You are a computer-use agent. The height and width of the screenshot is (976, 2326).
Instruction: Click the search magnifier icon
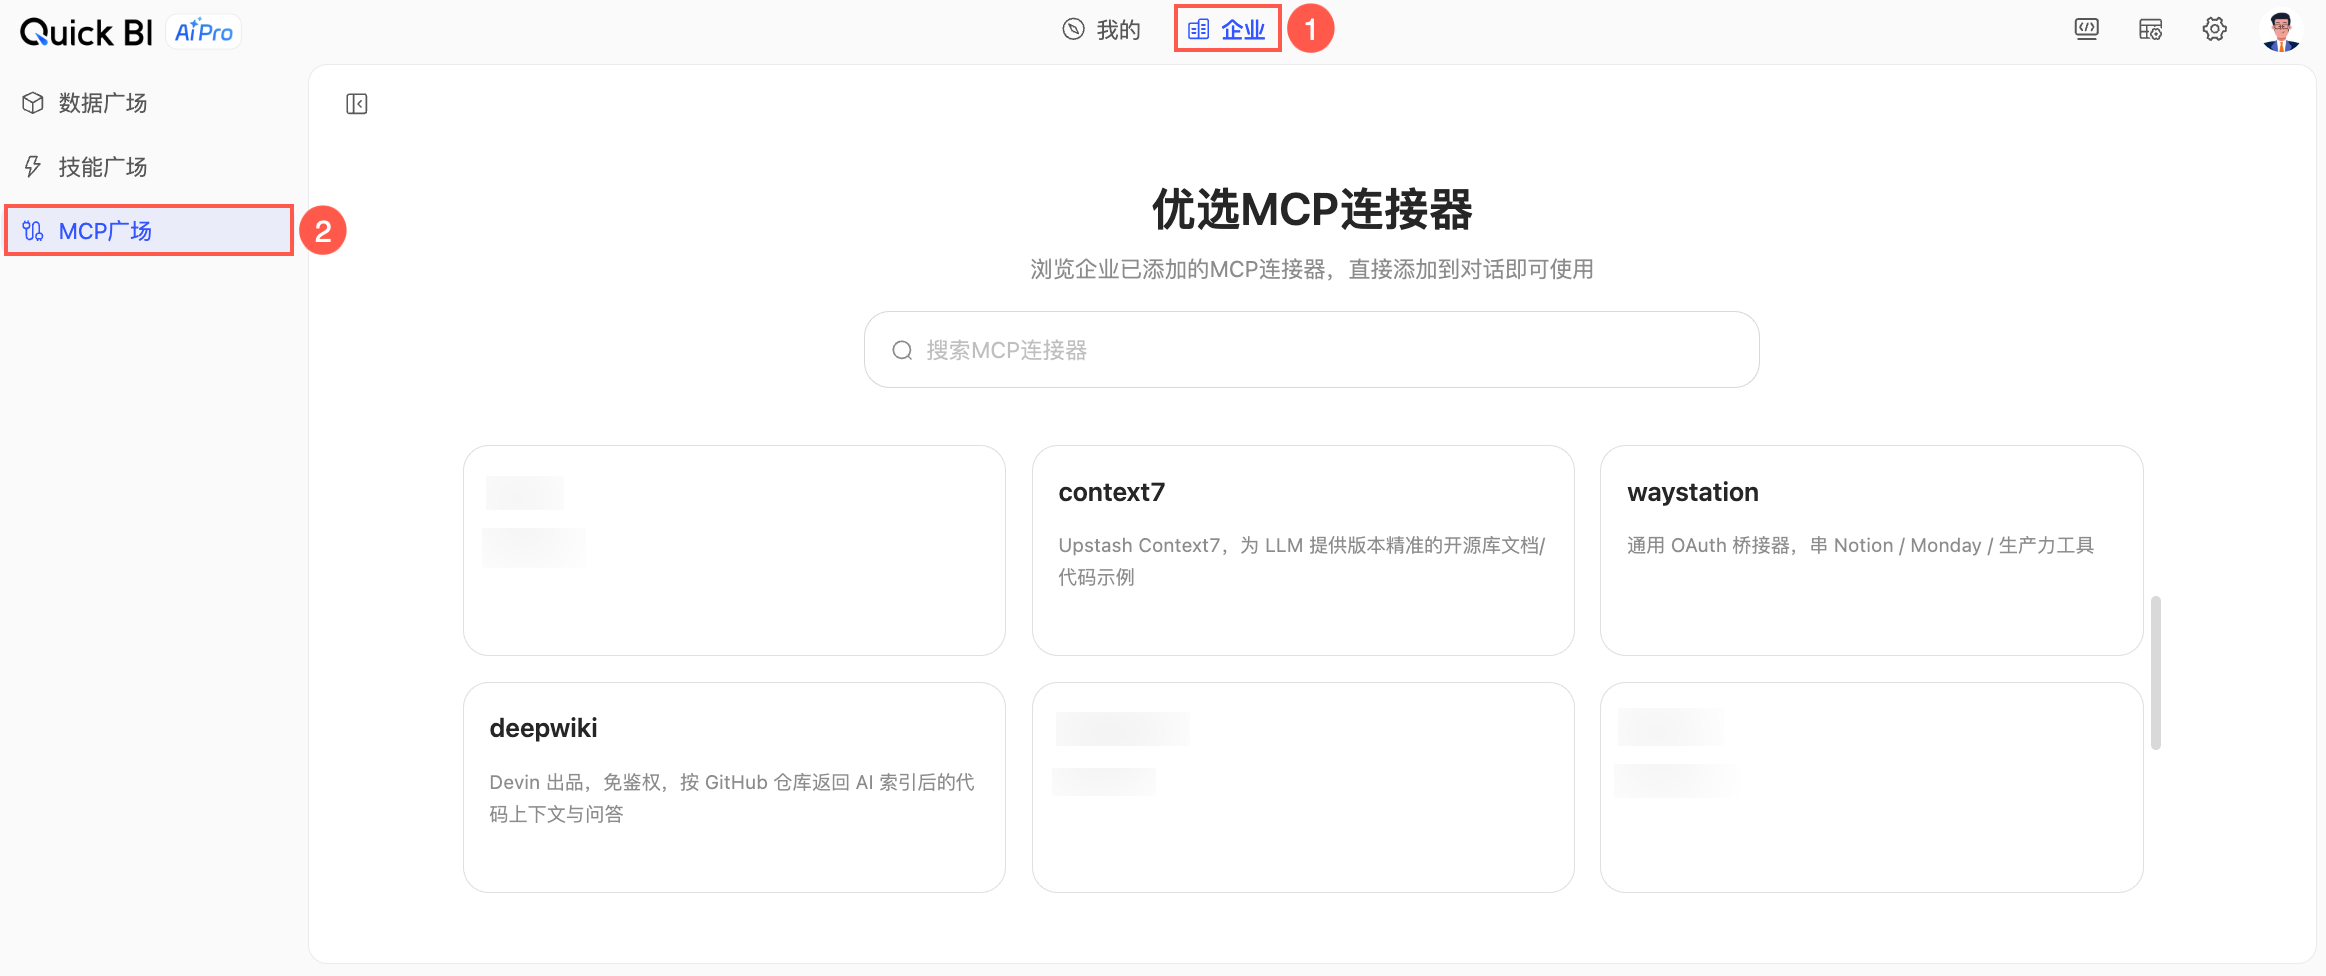tap(902, 350)
